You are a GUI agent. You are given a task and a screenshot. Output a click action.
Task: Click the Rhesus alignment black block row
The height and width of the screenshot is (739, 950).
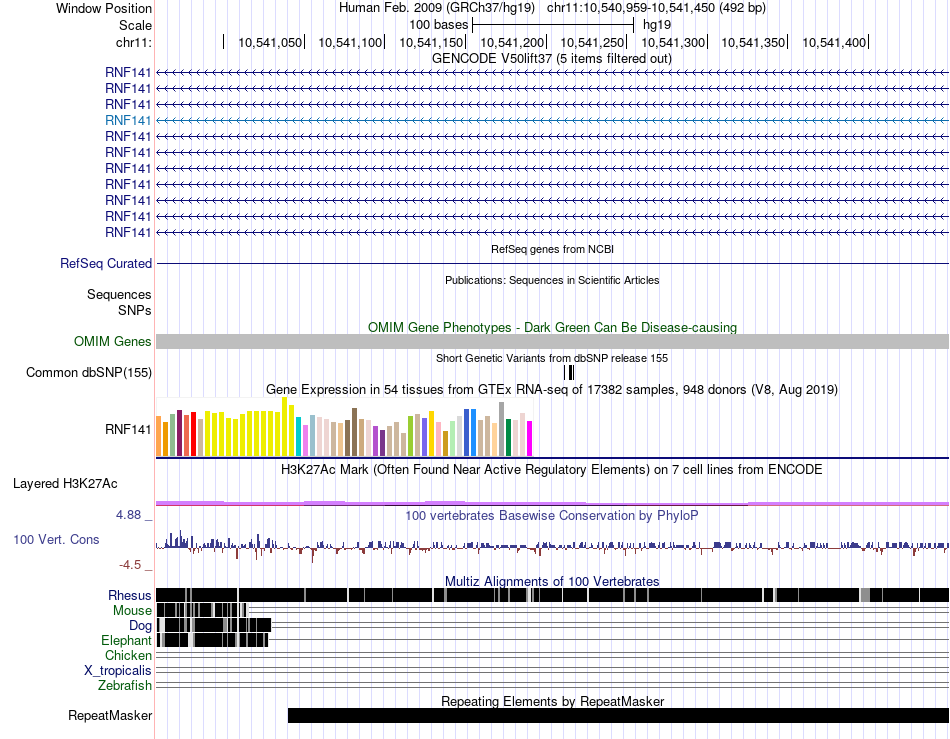(552, 595)
